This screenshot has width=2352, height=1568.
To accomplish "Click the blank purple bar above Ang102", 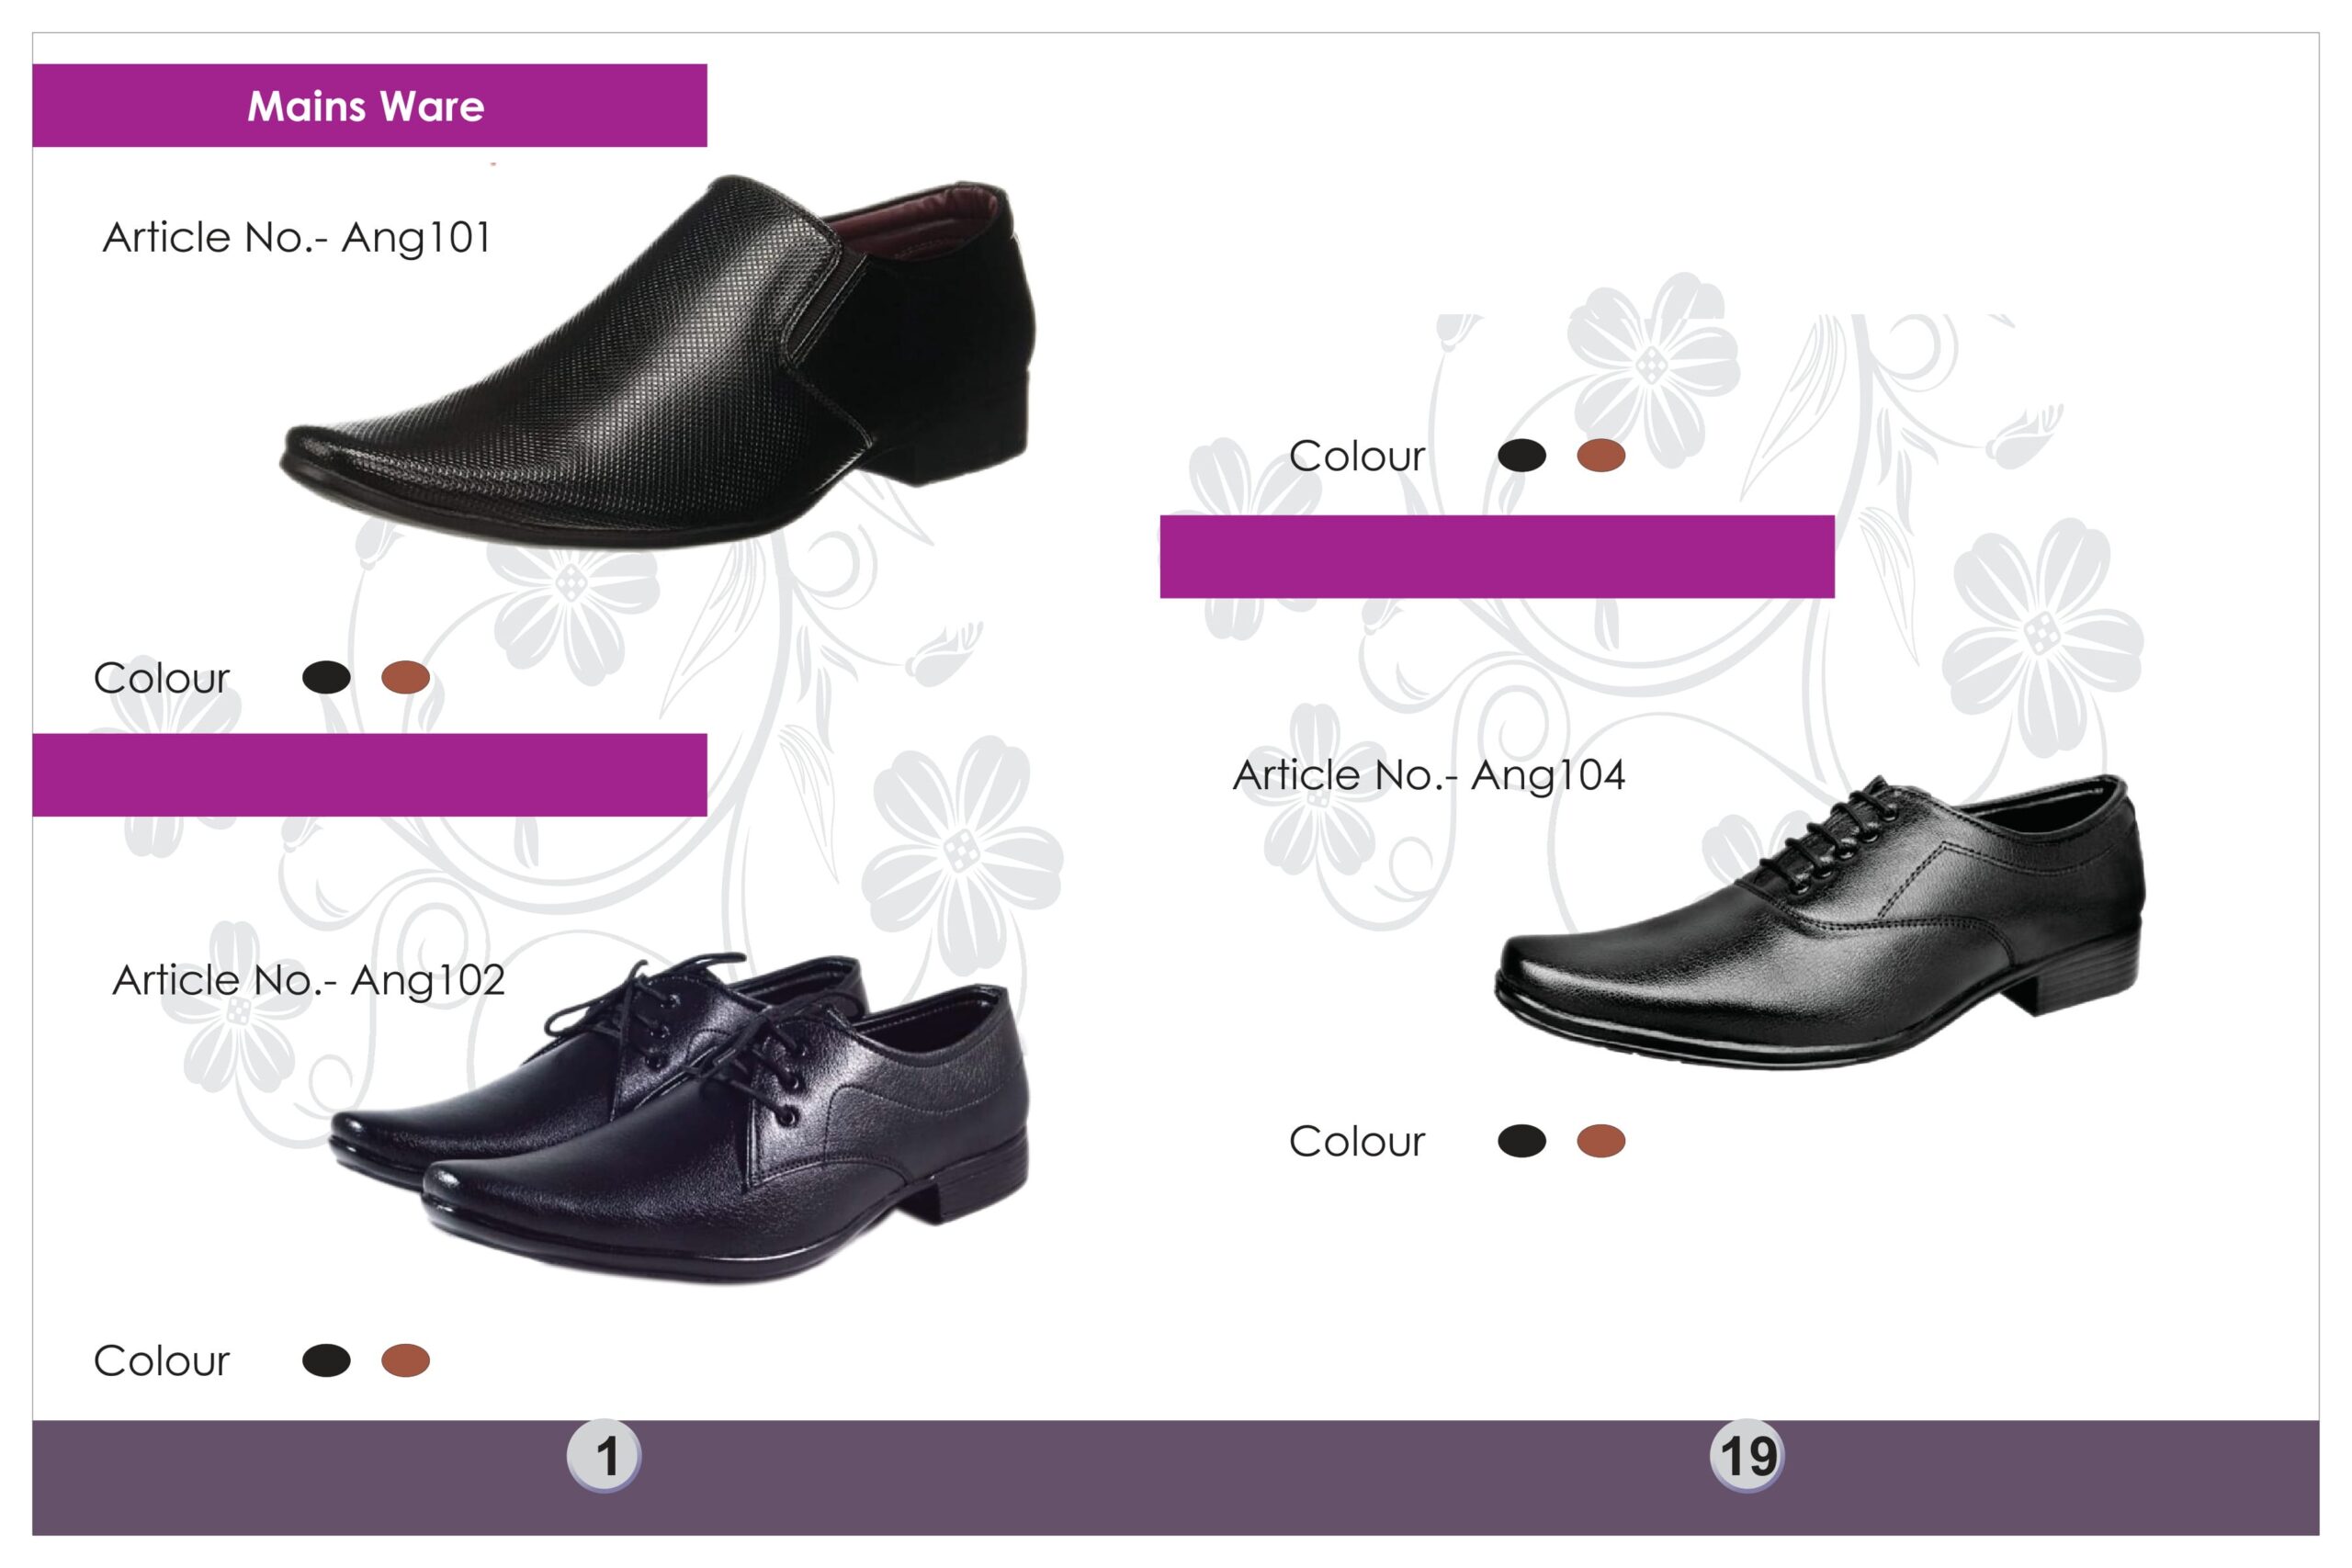I will pyautogui.click(x=369, y=775).
